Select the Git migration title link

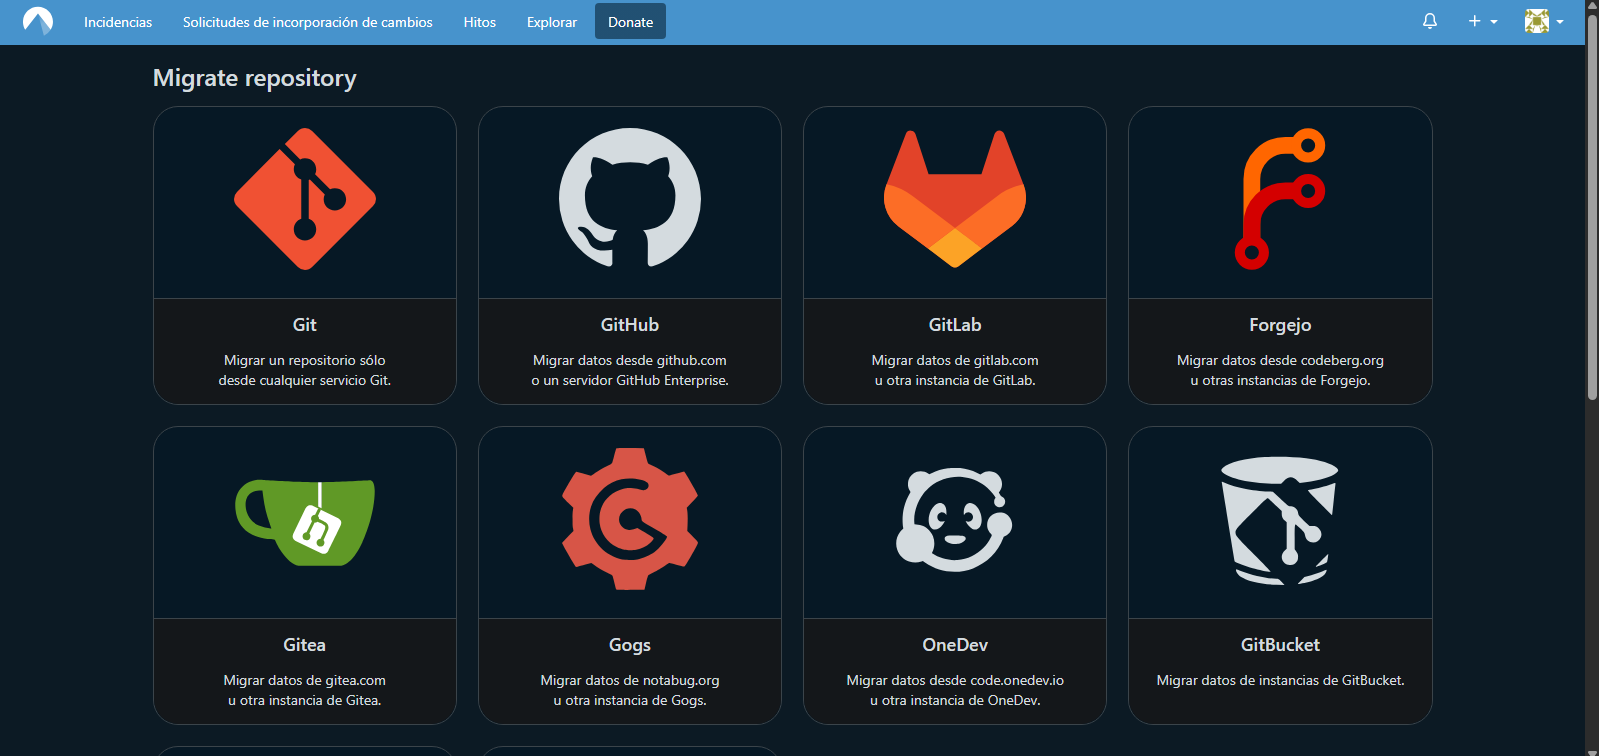305,325
